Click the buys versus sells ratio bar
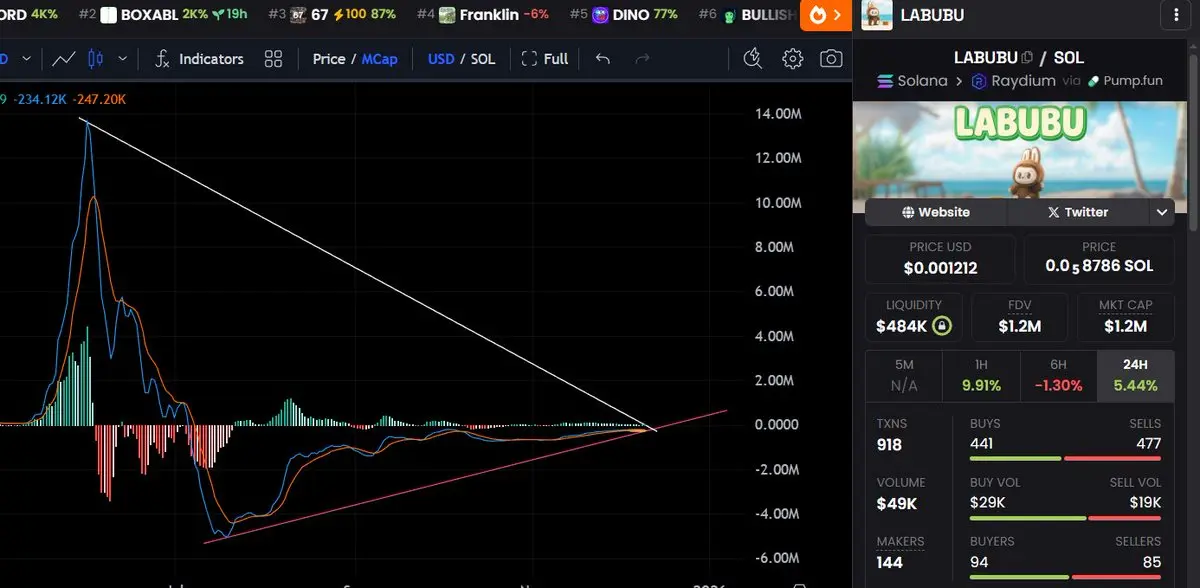This screenshot has width=1200, height=588. pos(1066,459)
